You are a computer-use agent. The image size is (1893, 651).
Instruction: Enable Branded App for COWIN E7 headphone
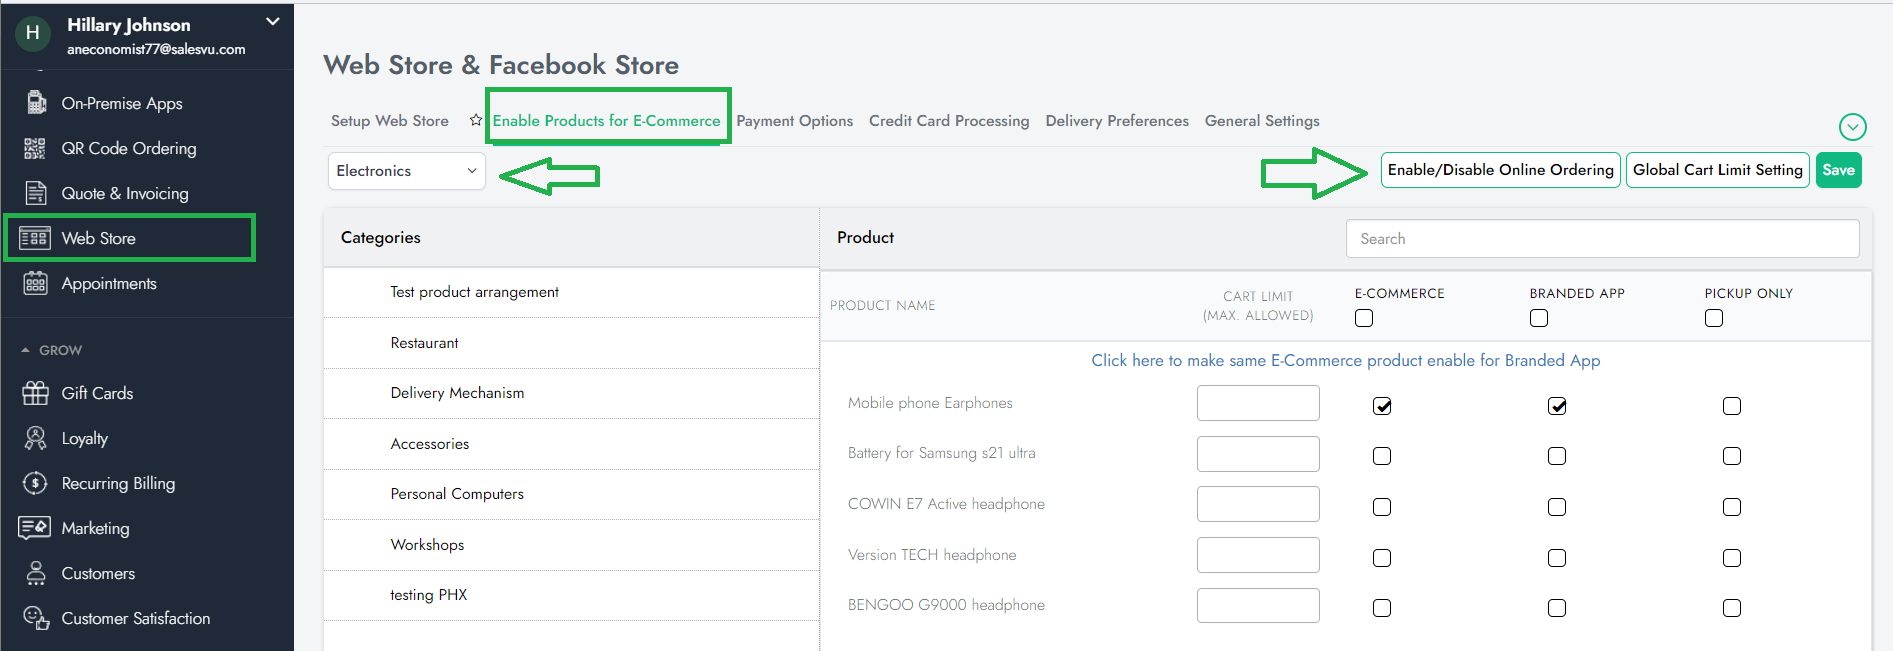(x=1557, y=507)
